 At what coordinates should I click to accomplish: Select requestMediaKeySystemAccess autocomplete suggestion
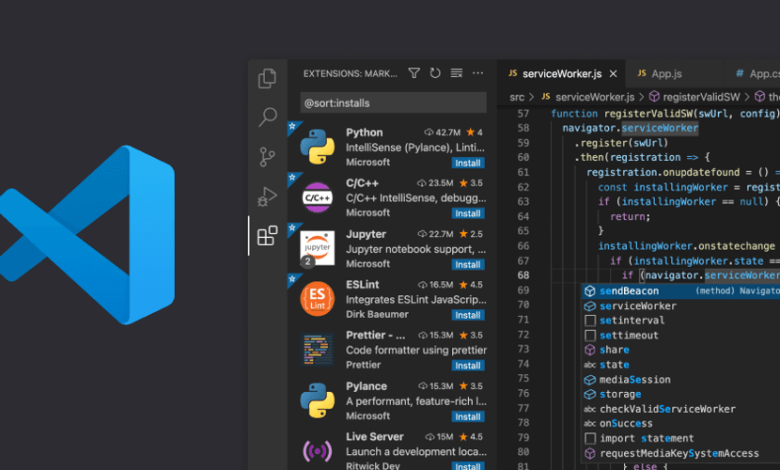pyautogui.click(x=681, y=453)
